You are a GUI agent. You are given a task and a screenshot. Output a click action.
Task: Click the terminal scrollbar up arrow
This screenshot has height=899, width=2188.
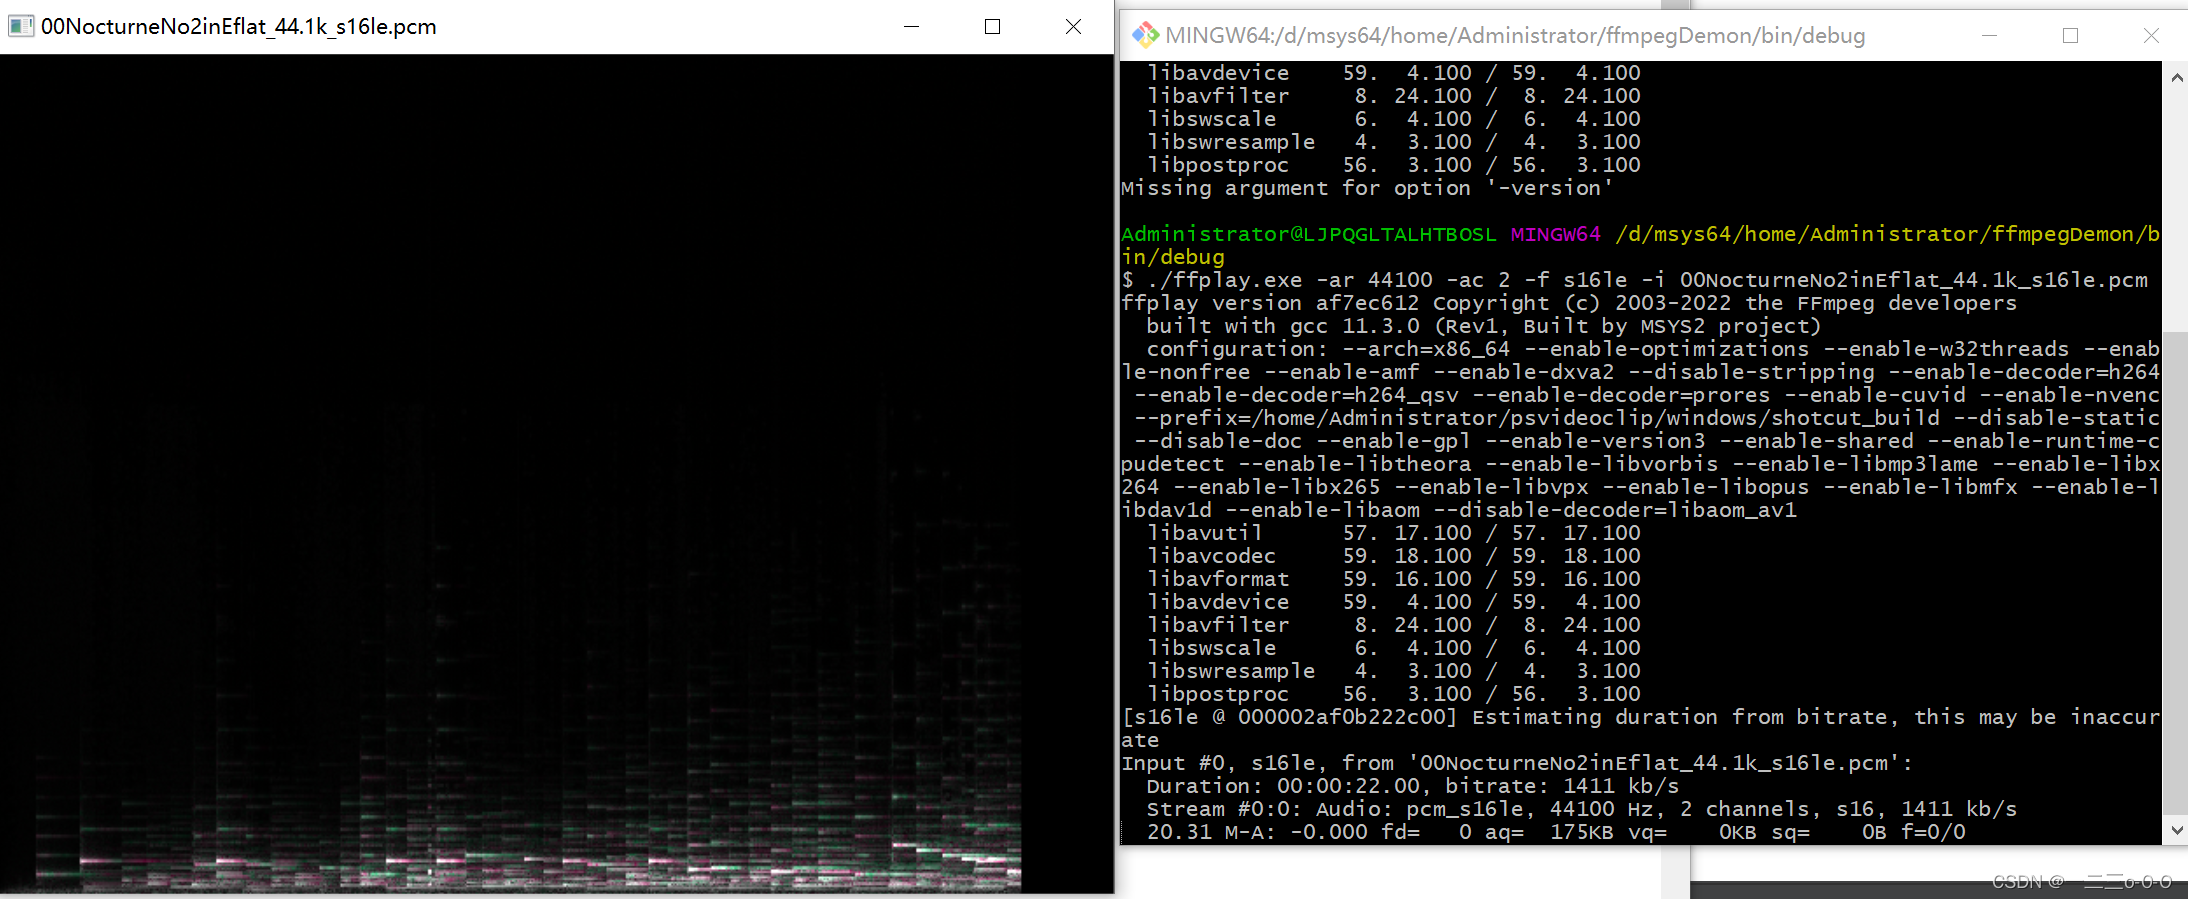pyautogui.click(x=2176, y=77)
